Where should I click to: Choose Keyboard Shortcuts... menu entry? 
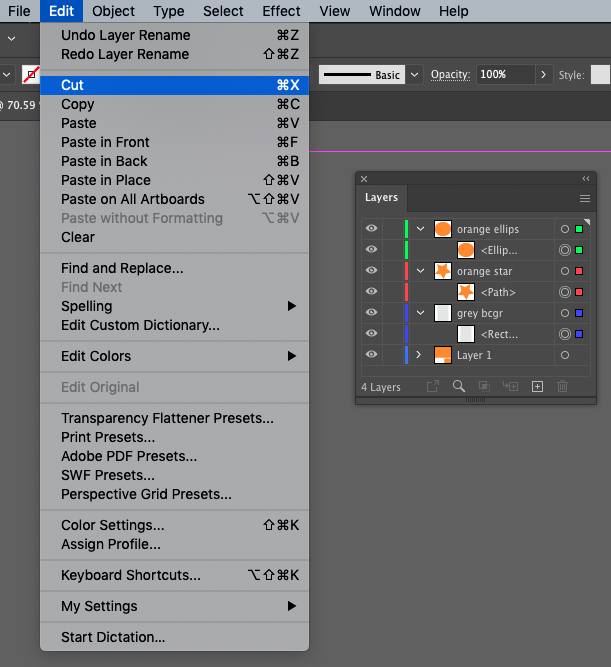tap(131, 575)
